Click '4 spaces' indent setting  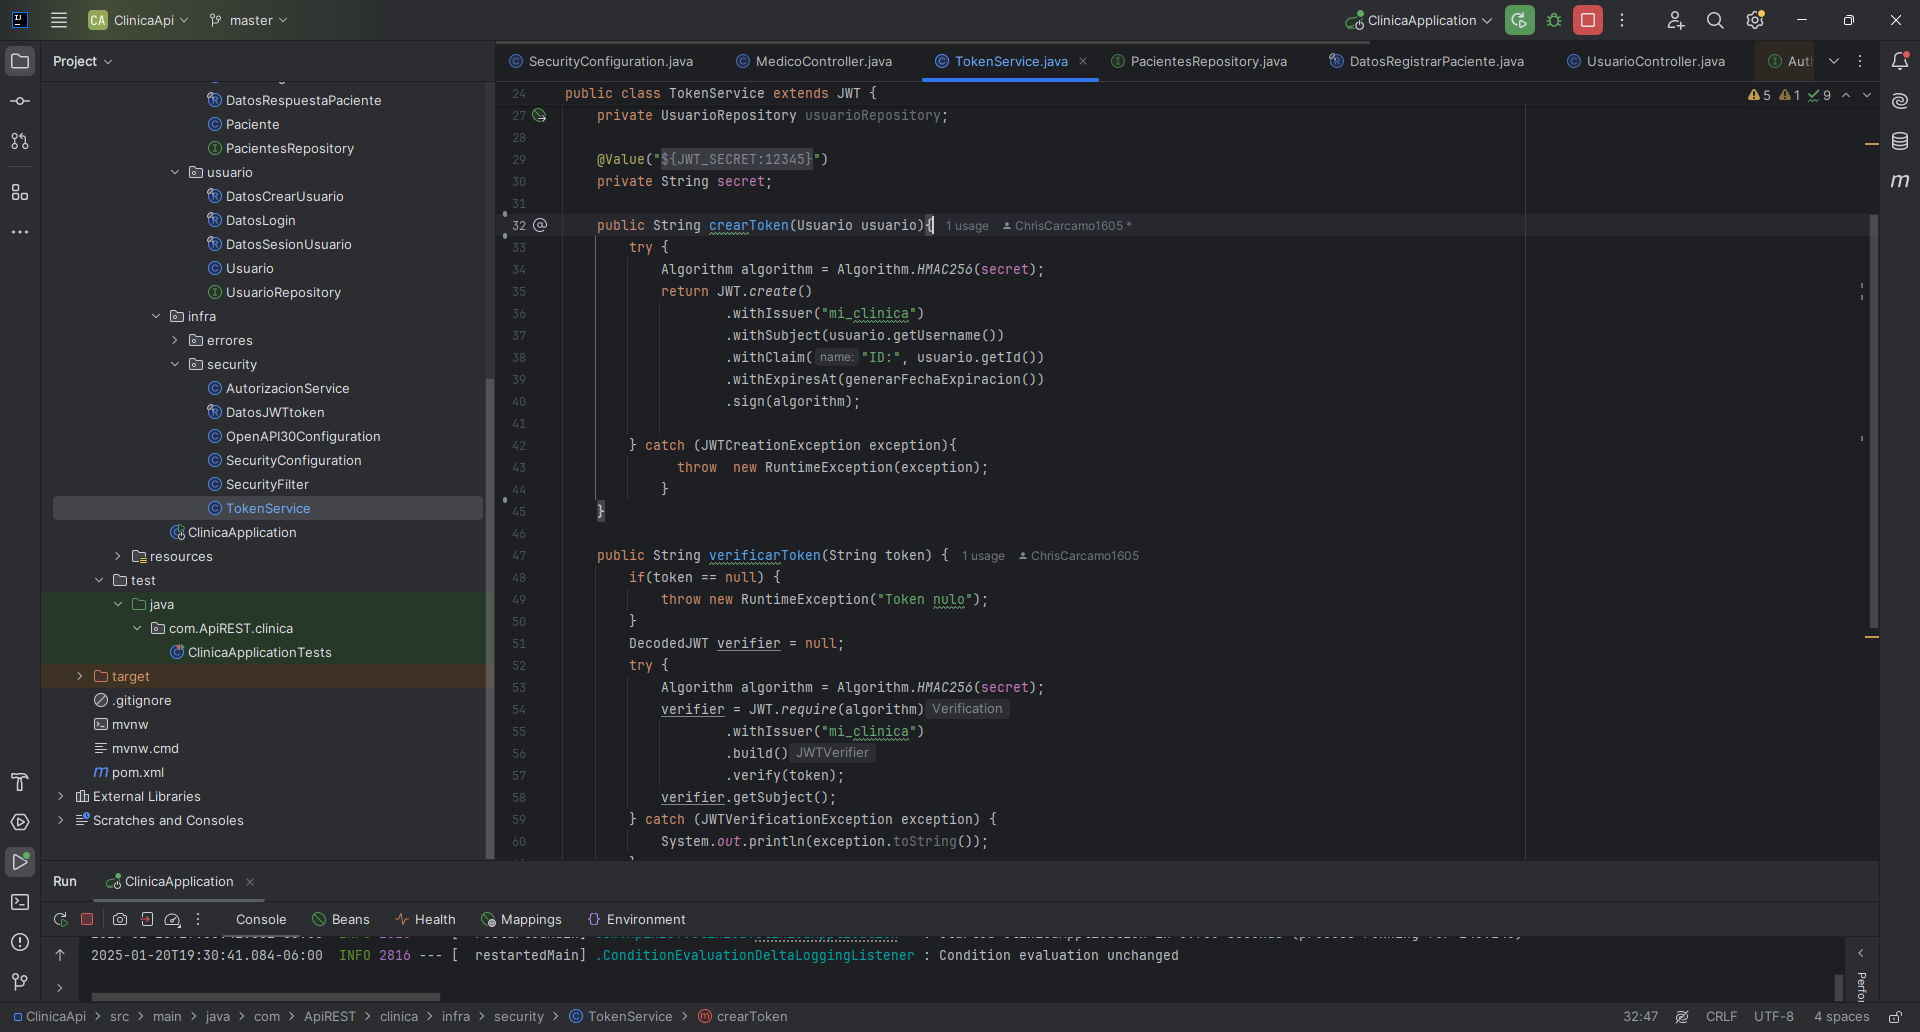click(x=1842, y=1016)
